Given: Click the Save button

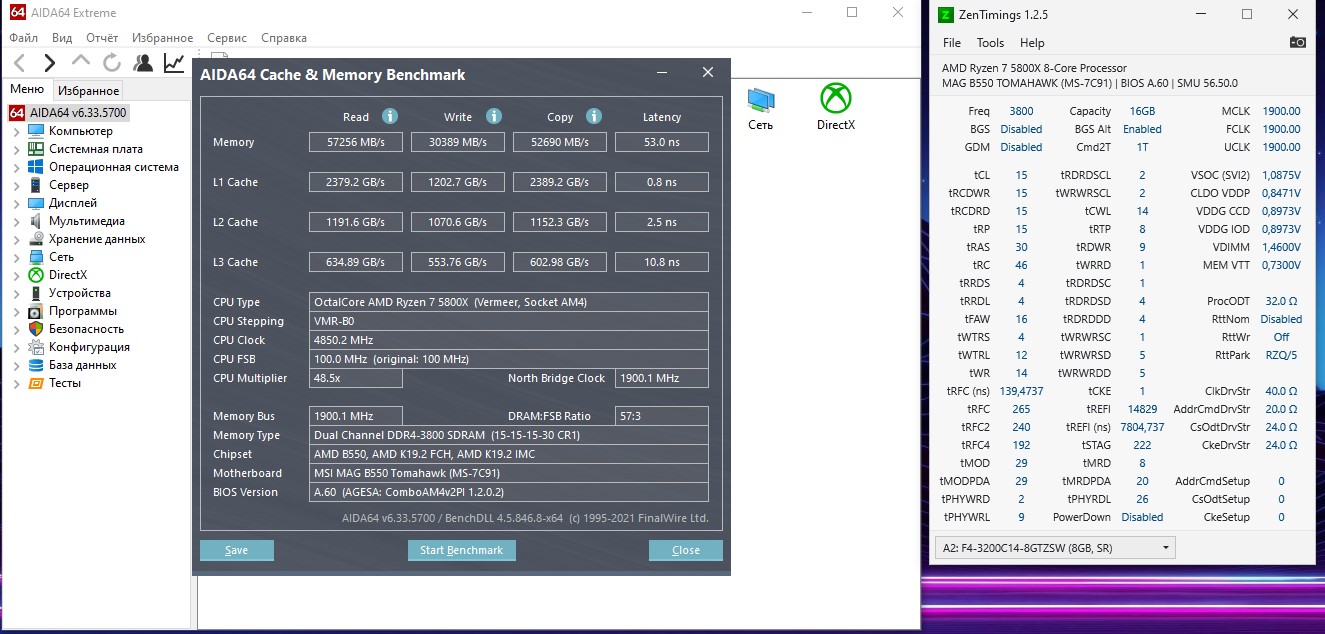Looking at the screenshot, I should (x=236, y=550).
